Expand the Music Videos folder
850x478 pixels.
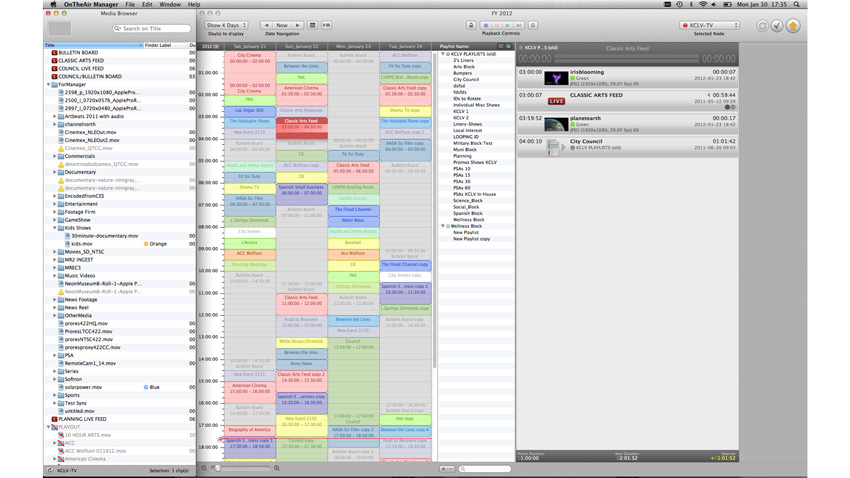(54, 276)
